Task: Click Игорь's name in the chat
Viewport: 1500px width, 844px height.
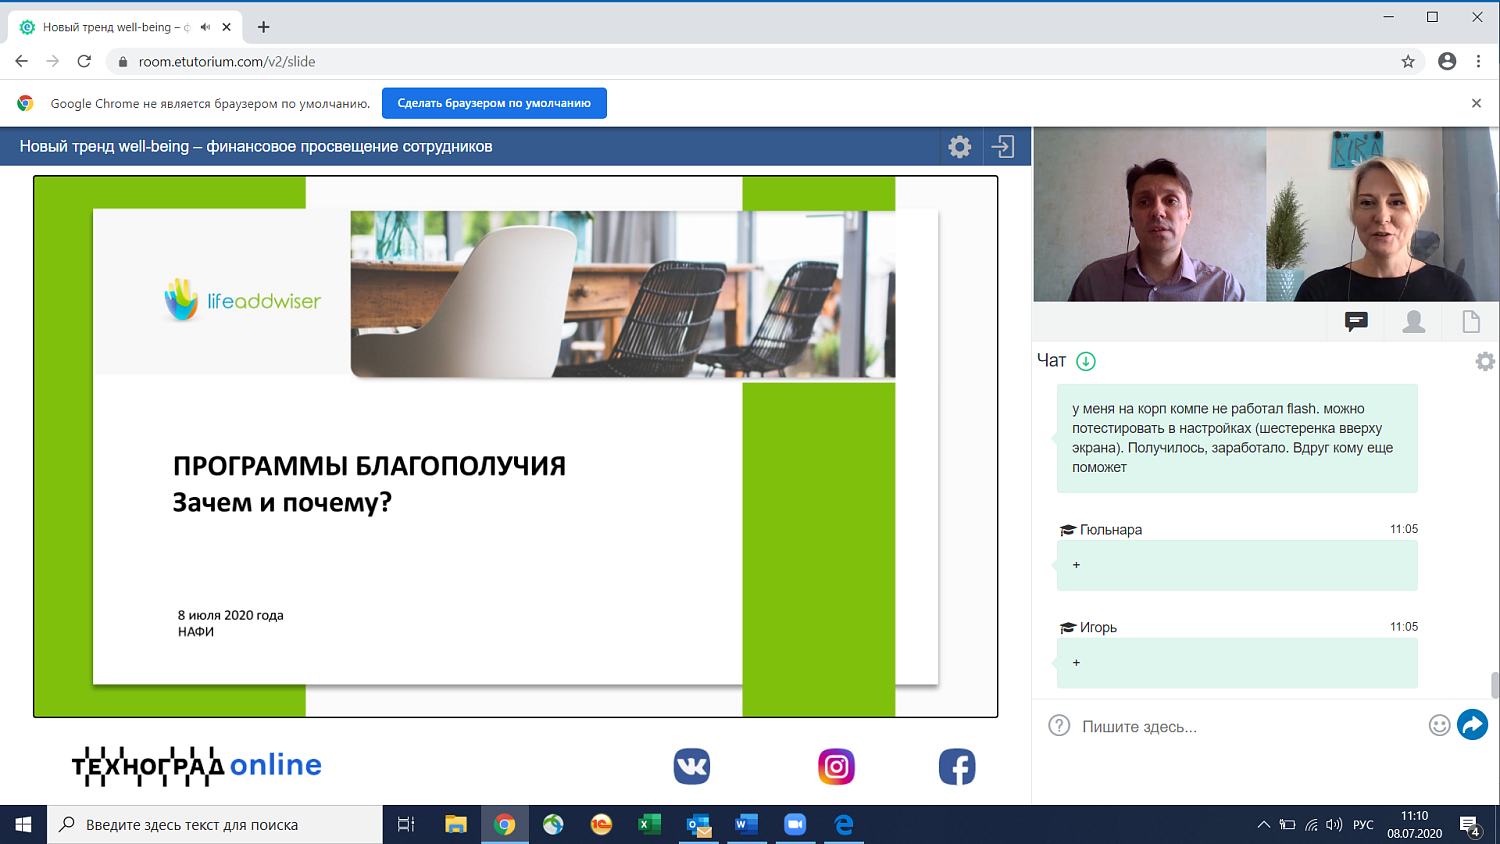Action: coord(1098,628)
